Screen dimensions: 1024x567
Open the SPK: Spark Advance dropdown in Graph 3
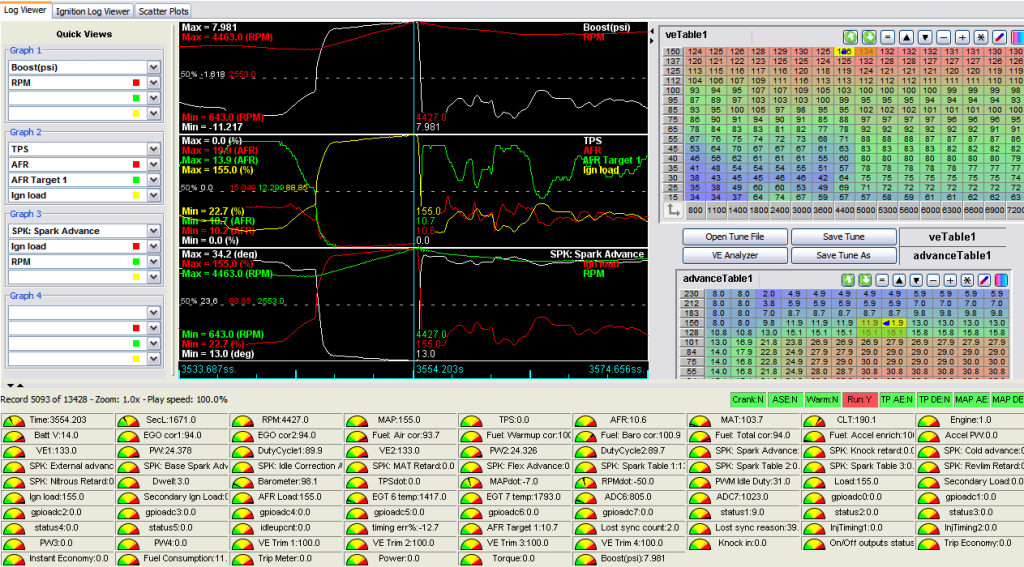click(x=153, y=230)
